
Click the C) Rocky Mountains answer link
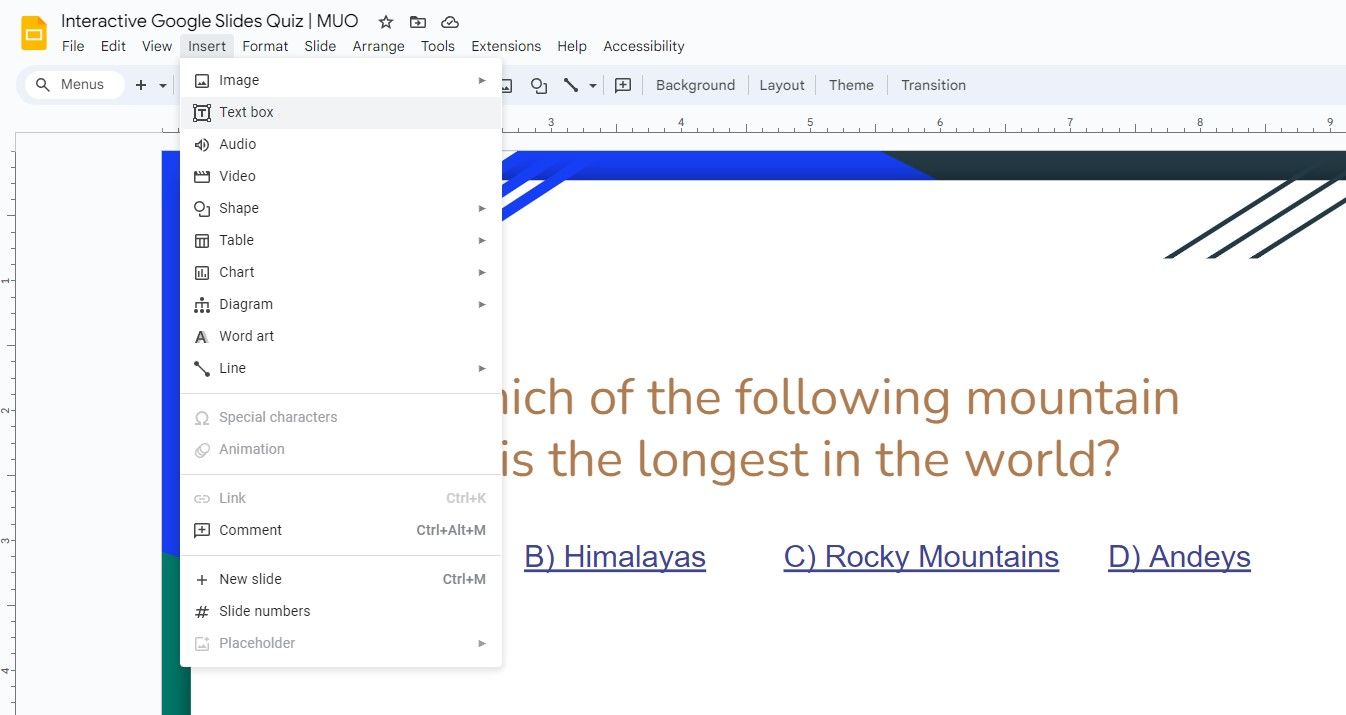tap(921, 557)
